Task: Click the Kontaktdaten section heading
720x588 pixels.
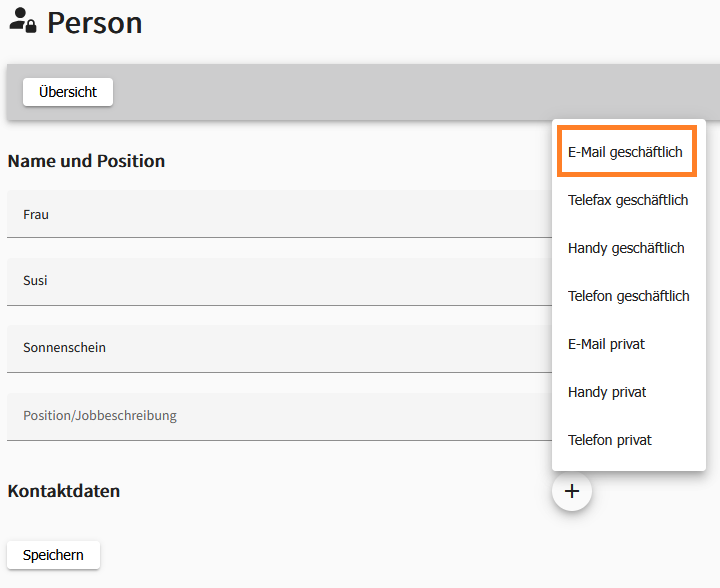Action: click(x=63, y=491)
